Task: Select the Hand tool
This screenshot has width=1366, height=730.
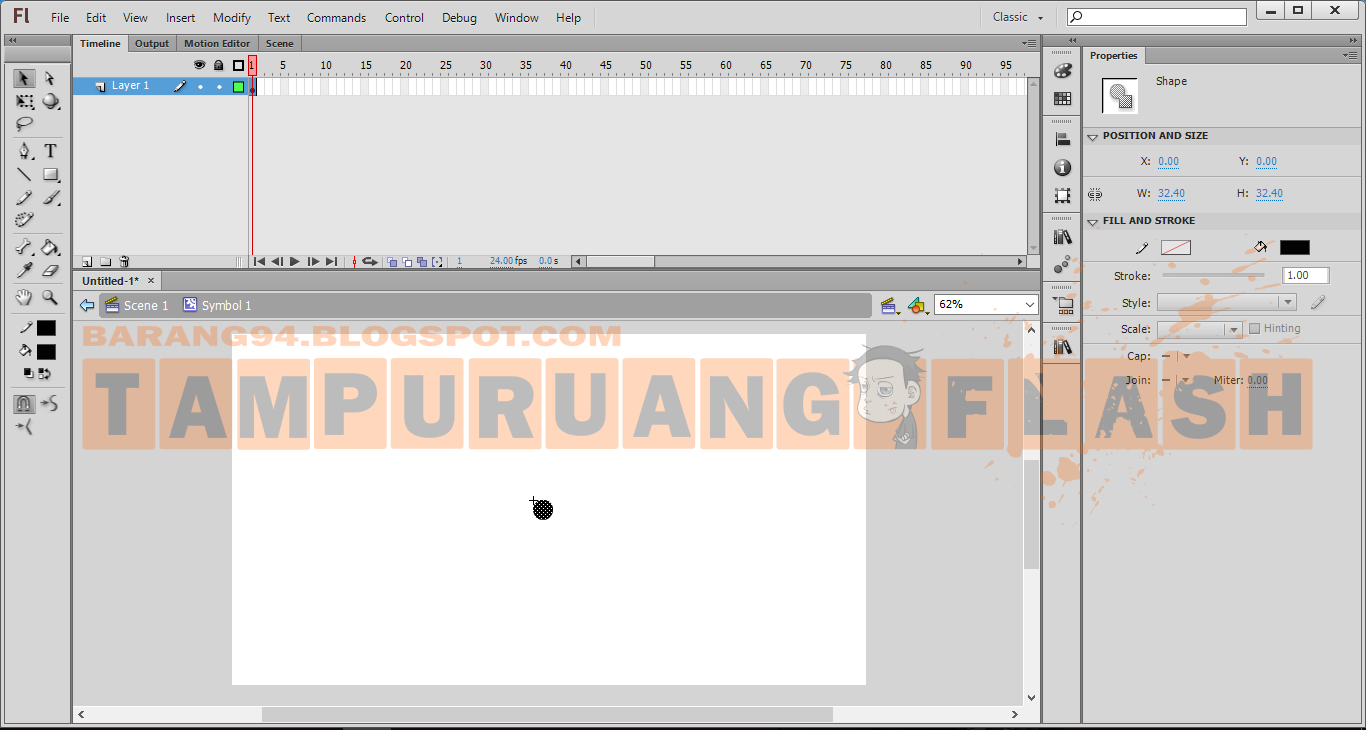Action: [24, 298]
